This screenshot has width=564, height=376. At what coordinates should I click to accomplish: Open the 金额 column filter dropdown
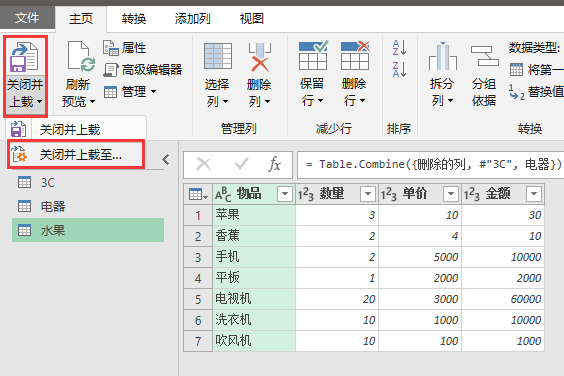(534, 194)
